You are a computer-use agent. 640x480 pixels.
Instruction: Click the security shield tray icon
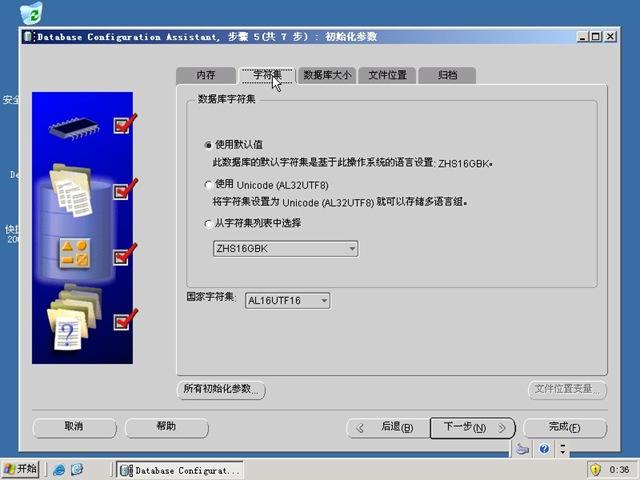click(595, 470)
